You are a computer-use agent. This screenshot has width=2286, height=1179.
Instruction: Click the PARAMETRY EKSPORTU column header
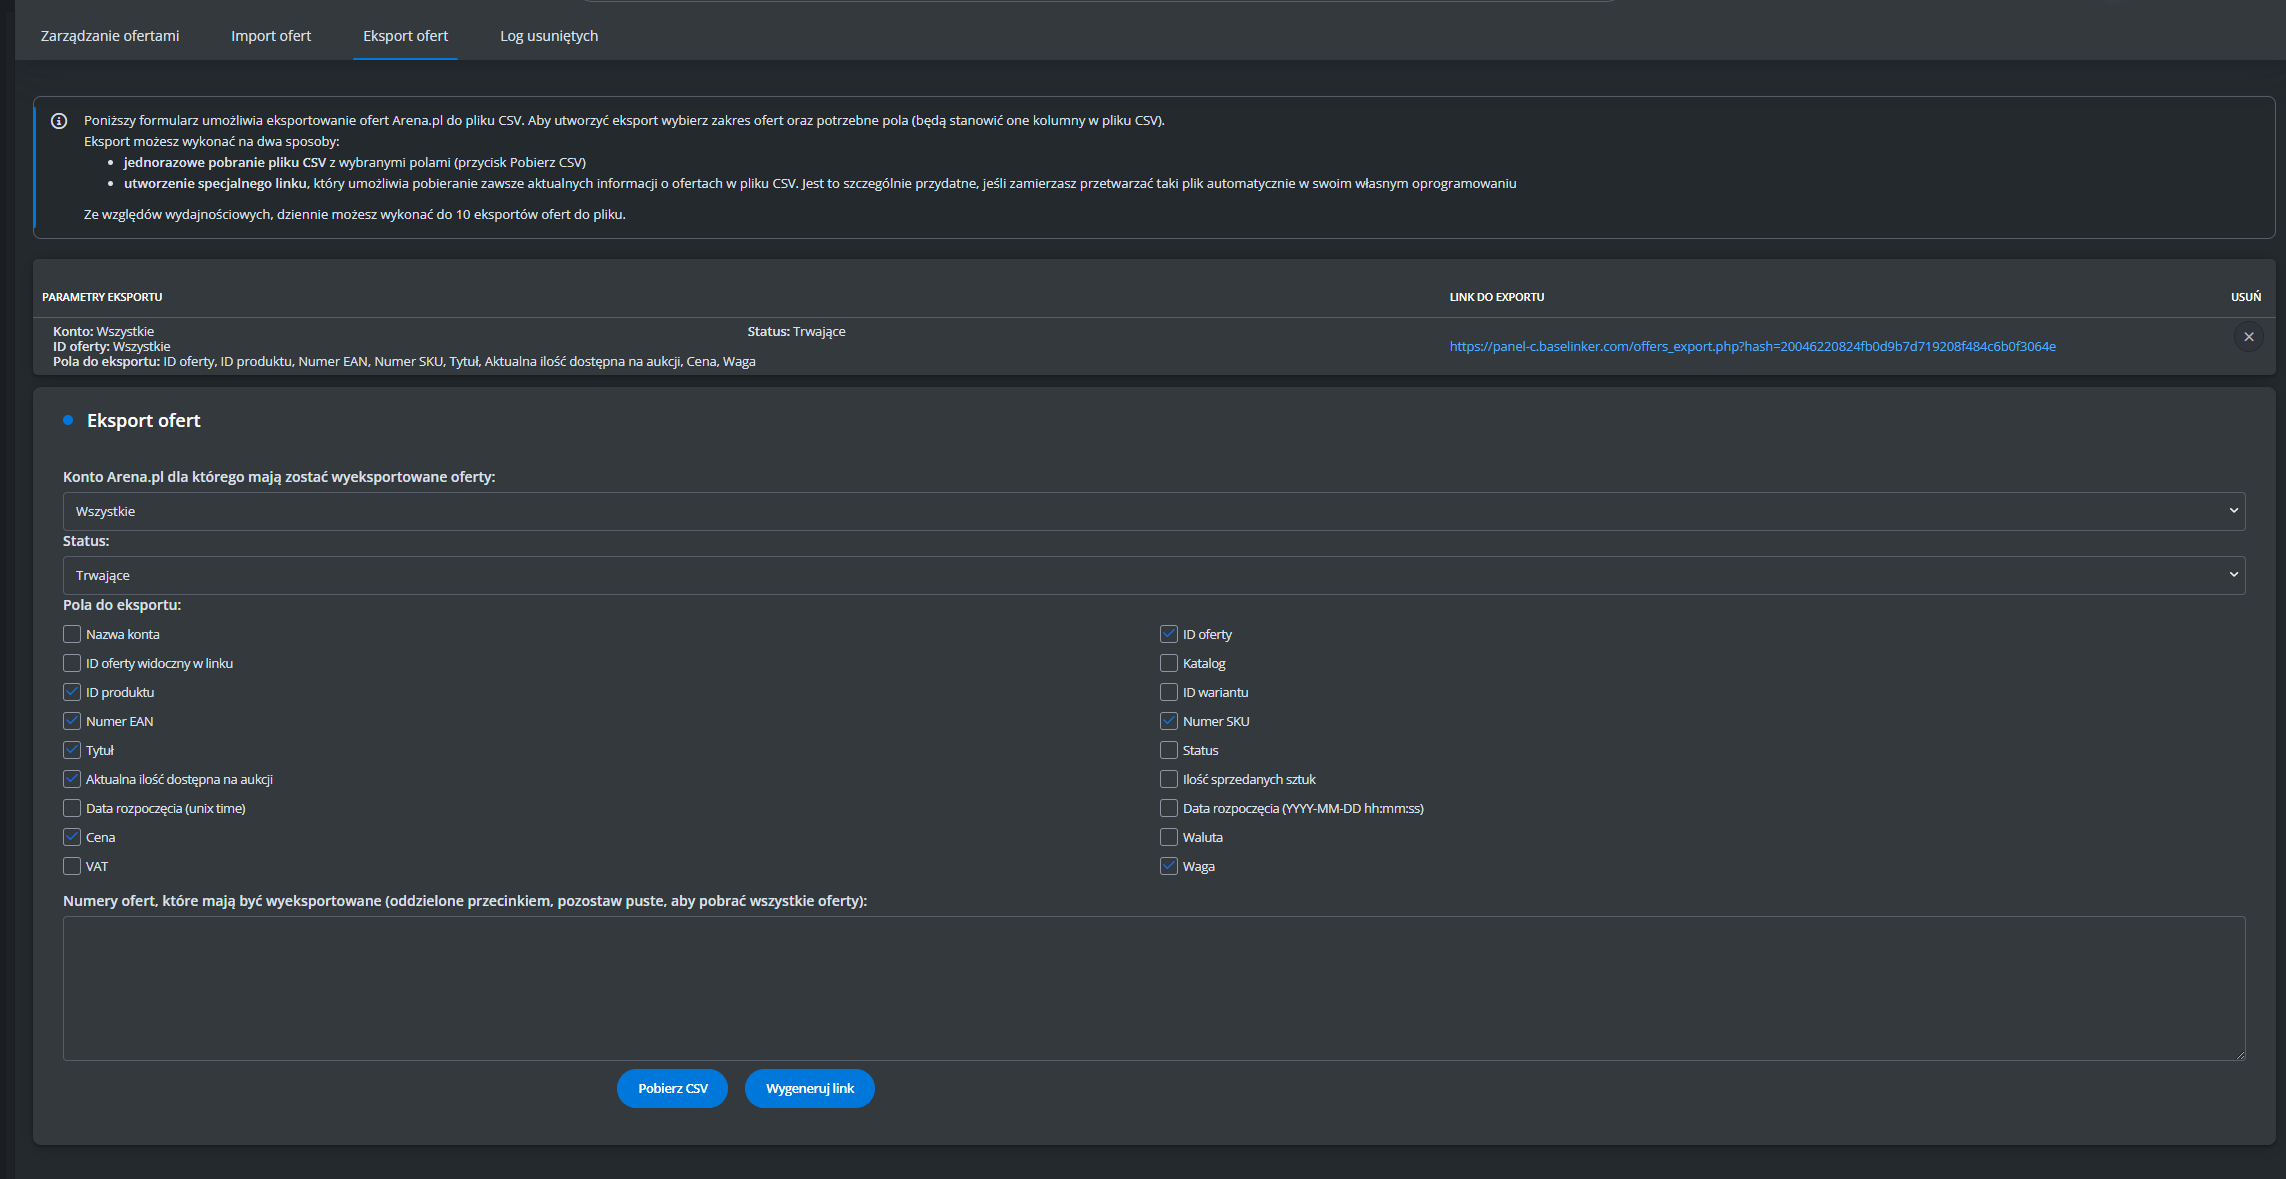click(102, 297)
